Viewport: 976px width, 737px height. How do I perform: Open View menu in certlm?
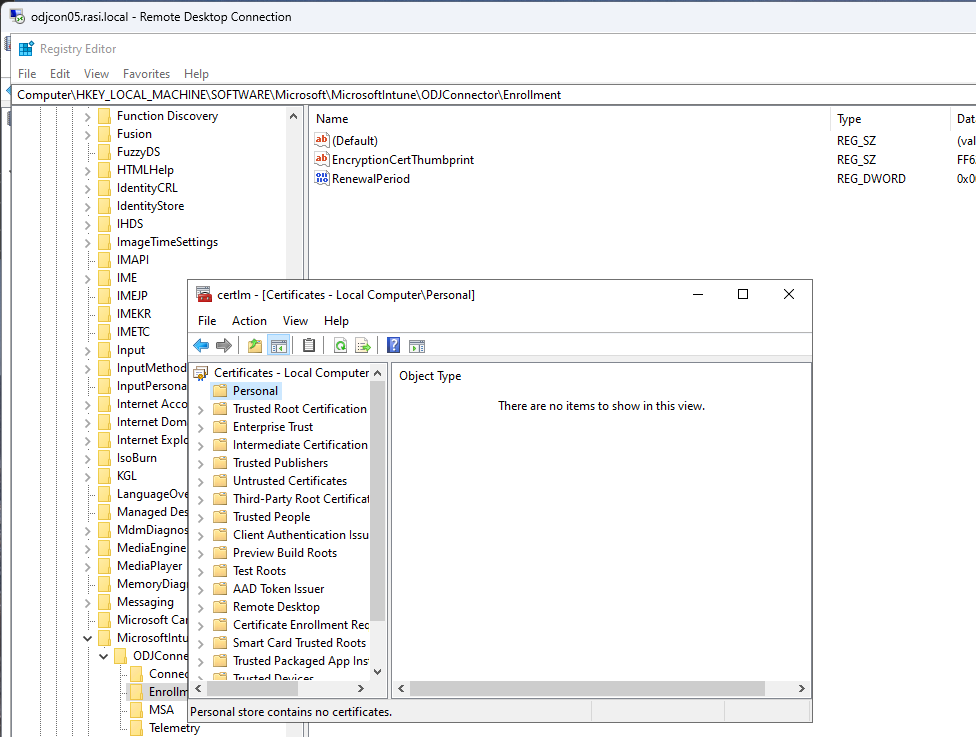pos(295,321)
